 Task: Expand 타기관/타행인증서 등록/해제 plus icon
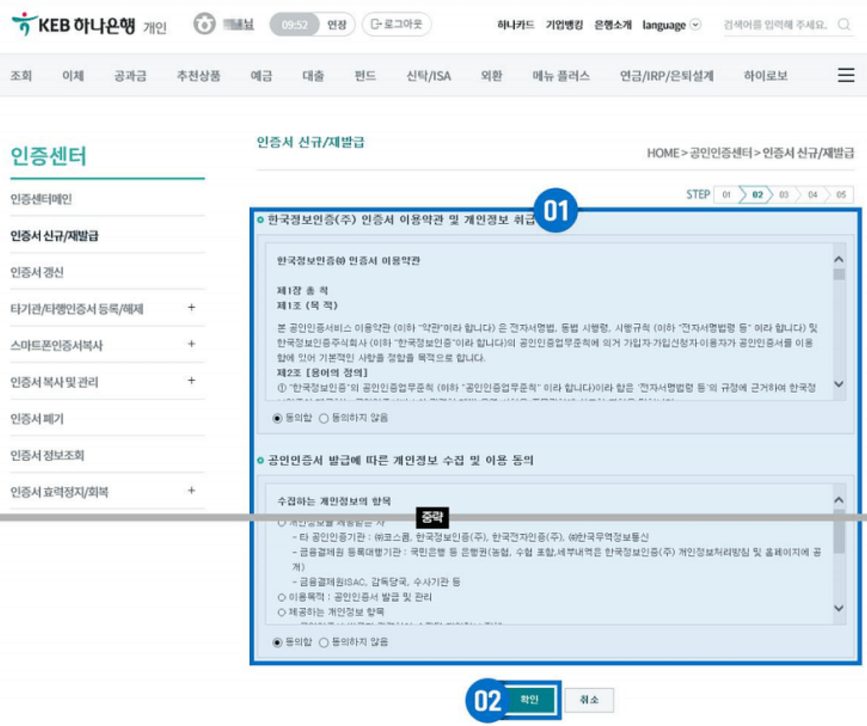click(191, 307)
